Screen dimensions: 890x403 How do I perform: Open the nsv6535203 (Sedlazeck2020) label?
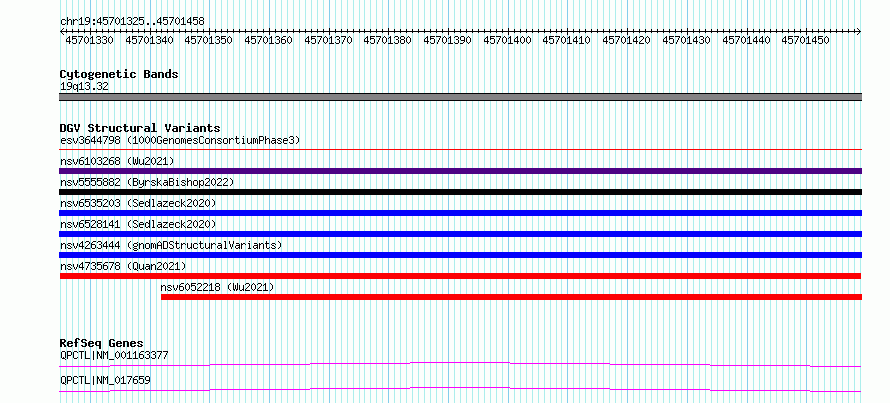pos(138,203)
